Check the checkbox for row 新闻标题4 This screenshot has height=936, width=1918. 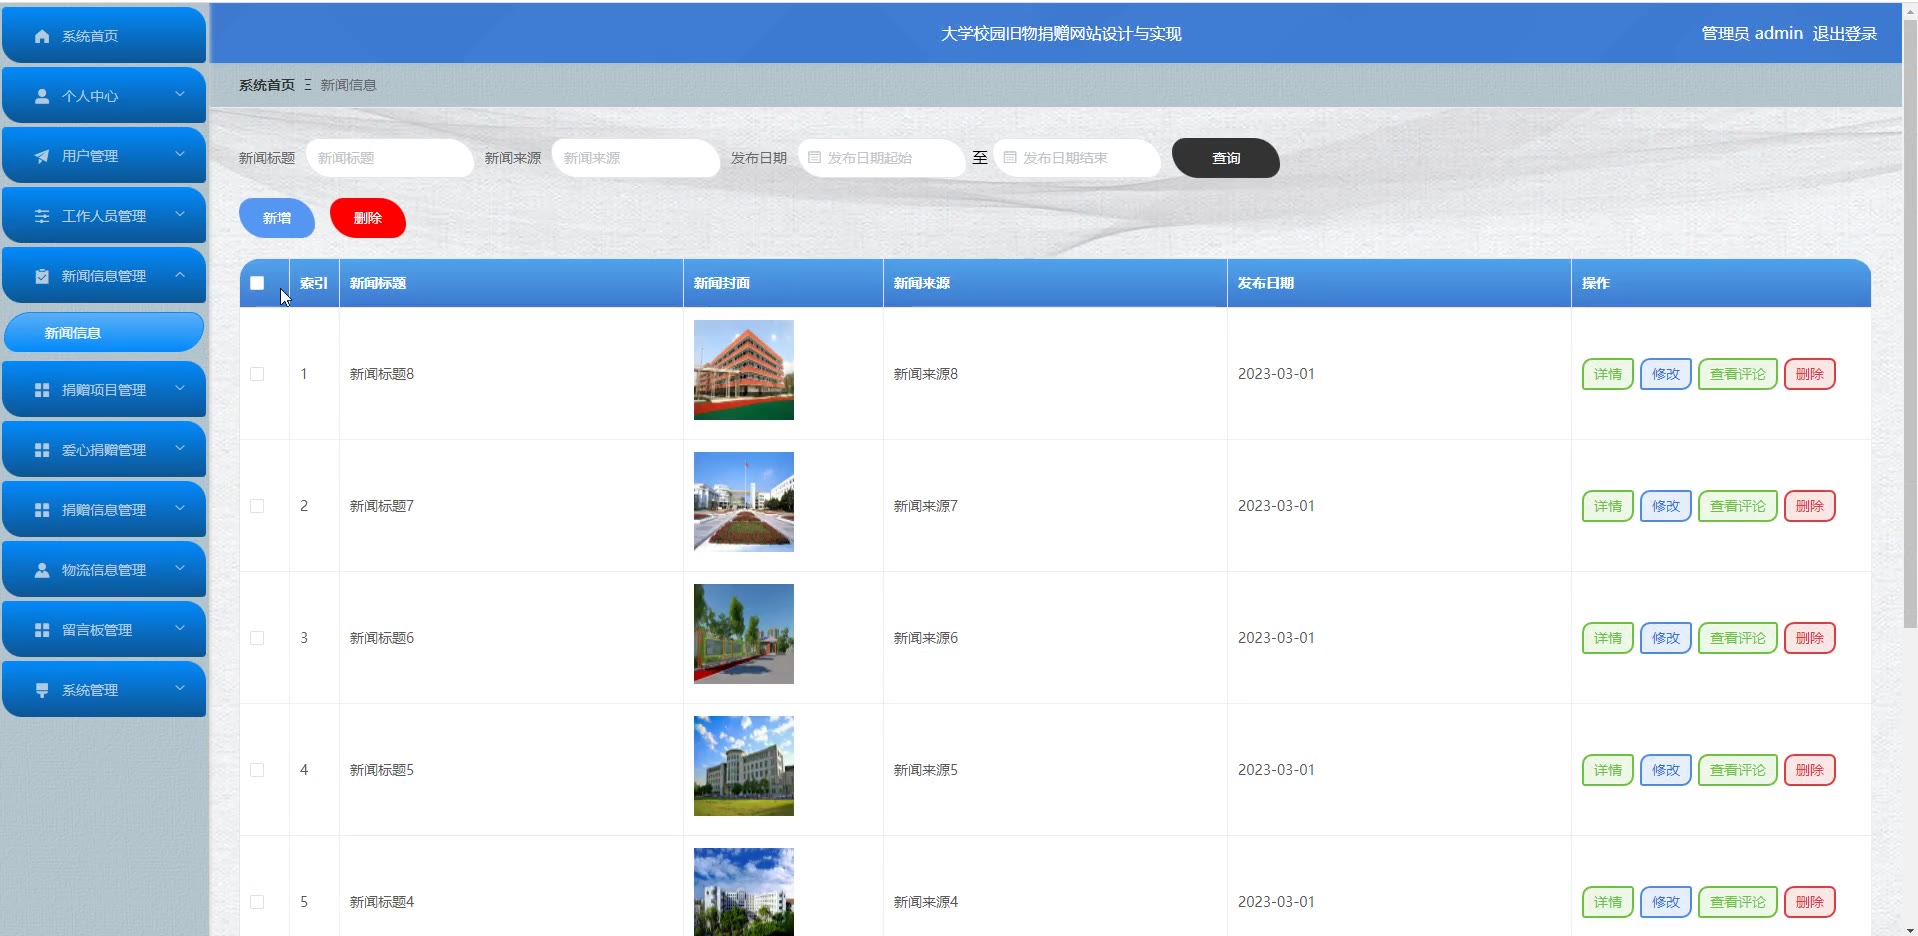coord(257,902)
